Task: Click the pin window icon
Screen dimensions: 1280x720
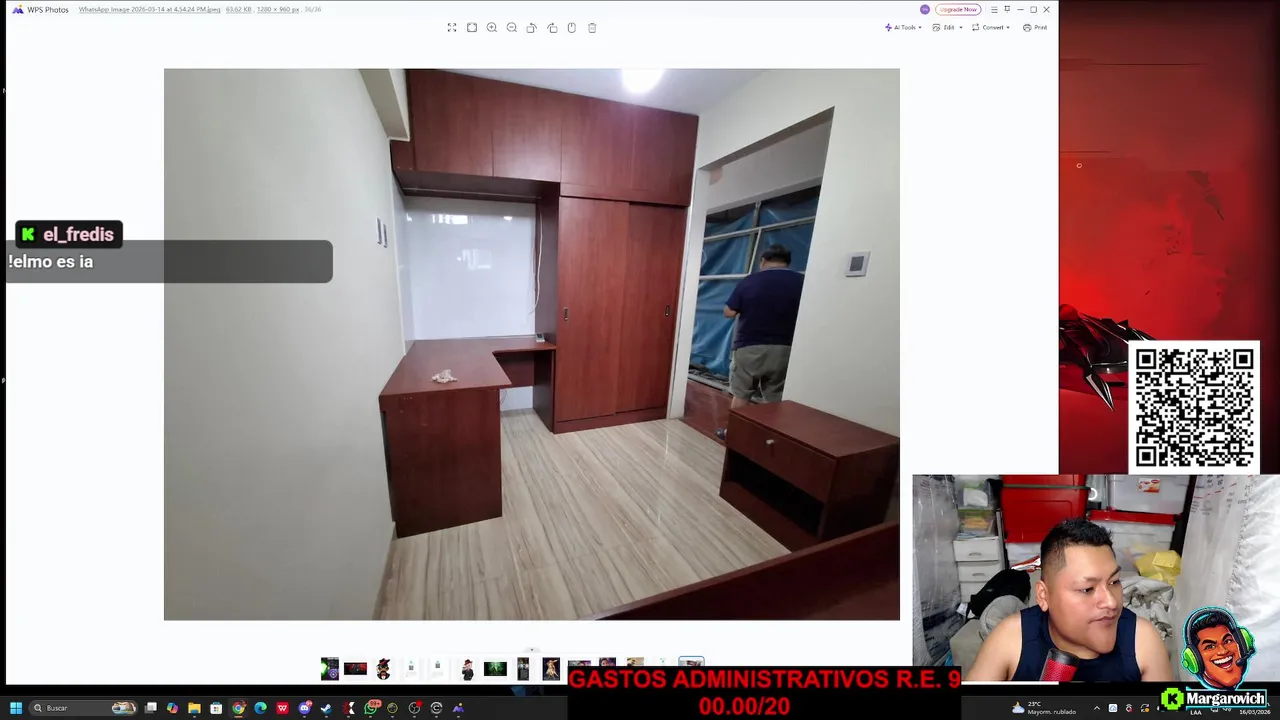Action: coord(1007,9)
